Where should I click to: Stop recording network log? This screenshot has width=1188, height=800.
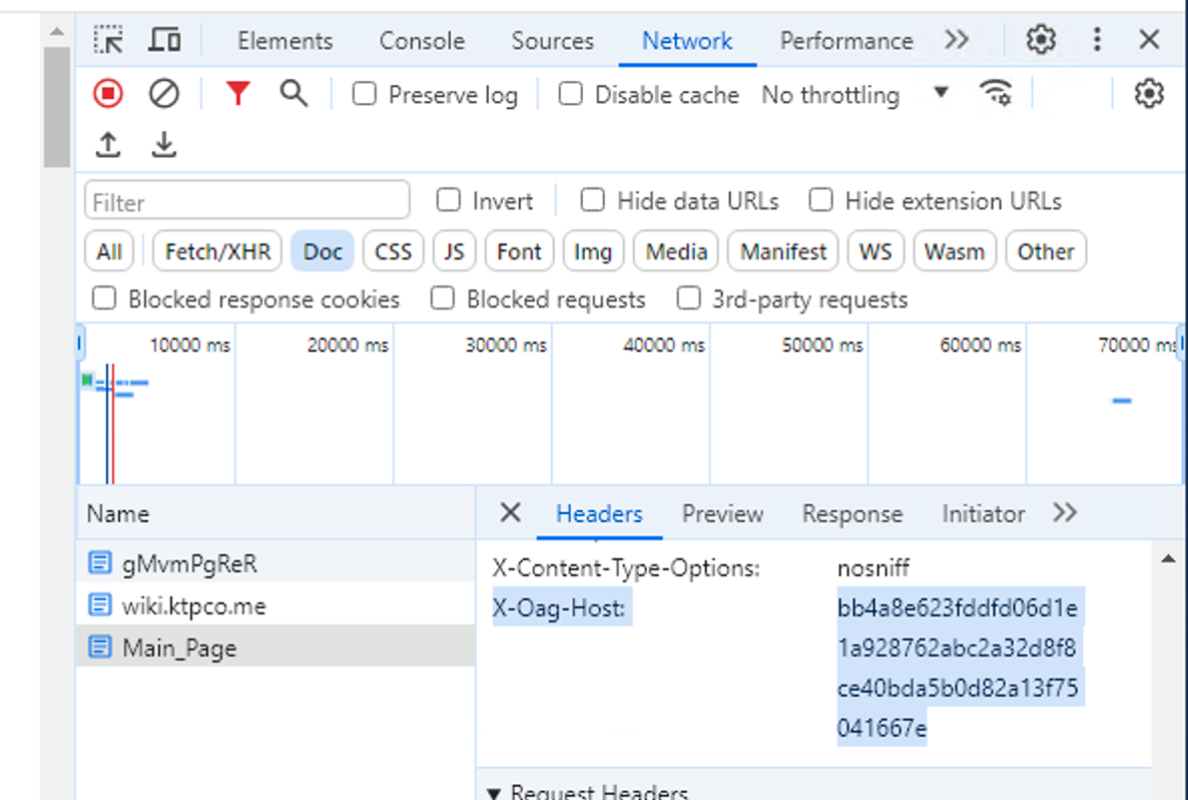click(x=108, y=94)
